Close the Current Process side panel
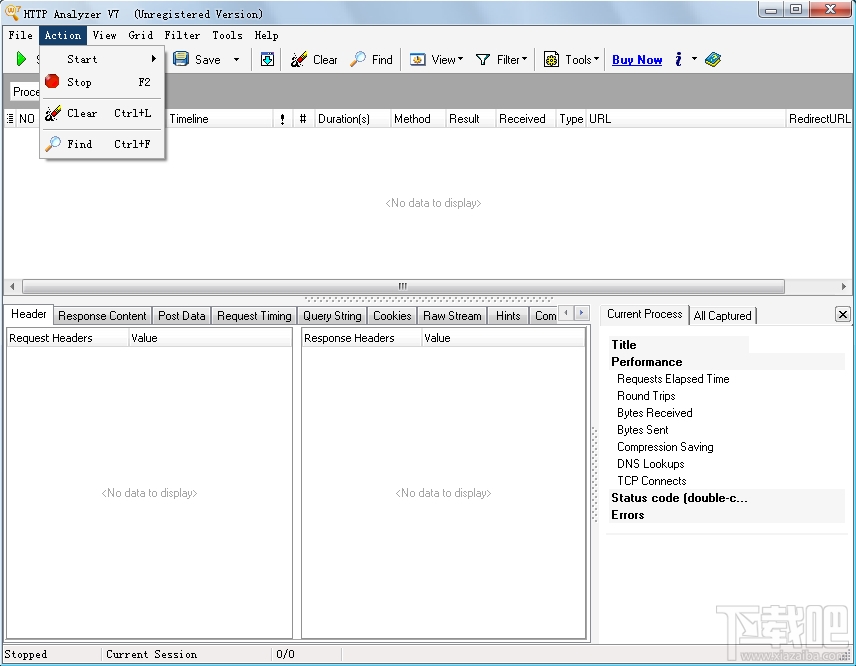Image resolution: width=856 pixels, height=666 pixels. point(843,314)
